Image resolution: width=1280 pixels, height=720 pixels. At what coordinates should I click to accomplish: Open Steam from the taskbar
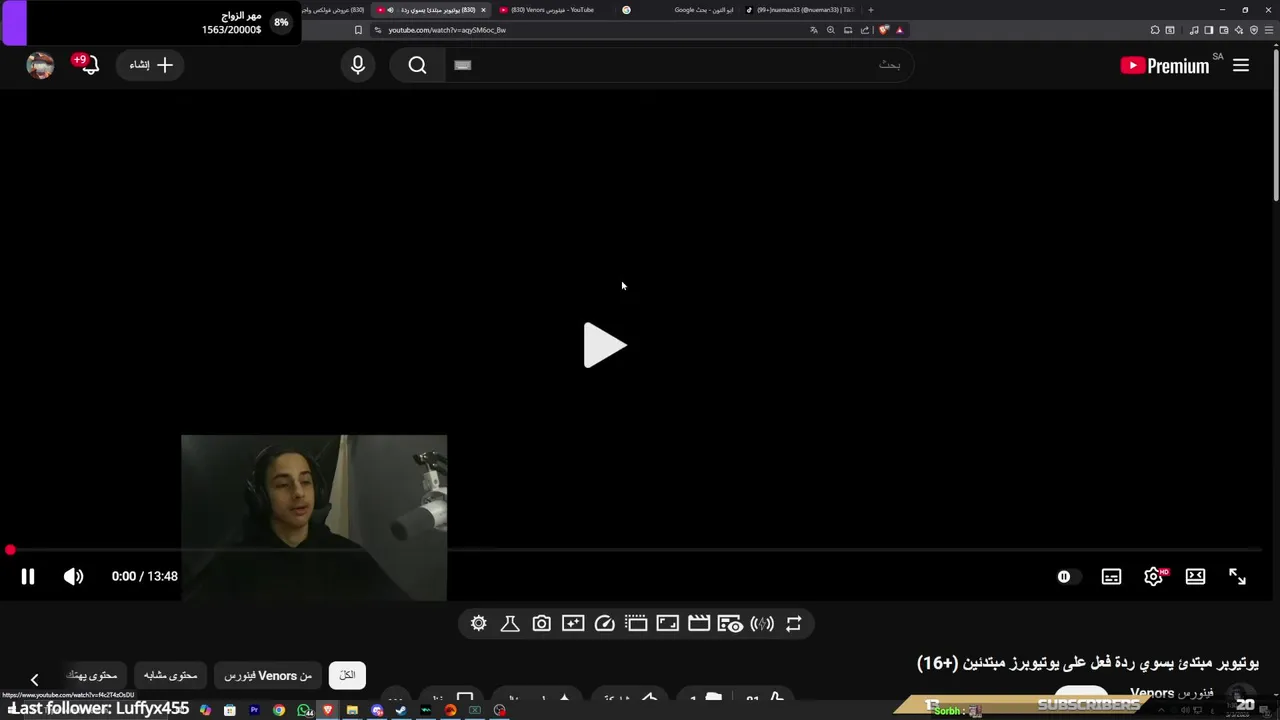[x=401, y=710]
